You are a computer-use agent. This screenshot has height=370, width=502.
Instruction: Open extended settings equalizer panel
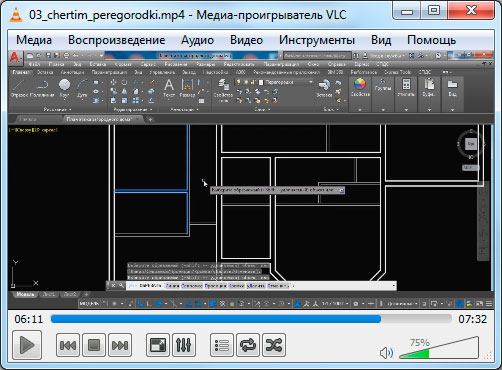point(184,345)
